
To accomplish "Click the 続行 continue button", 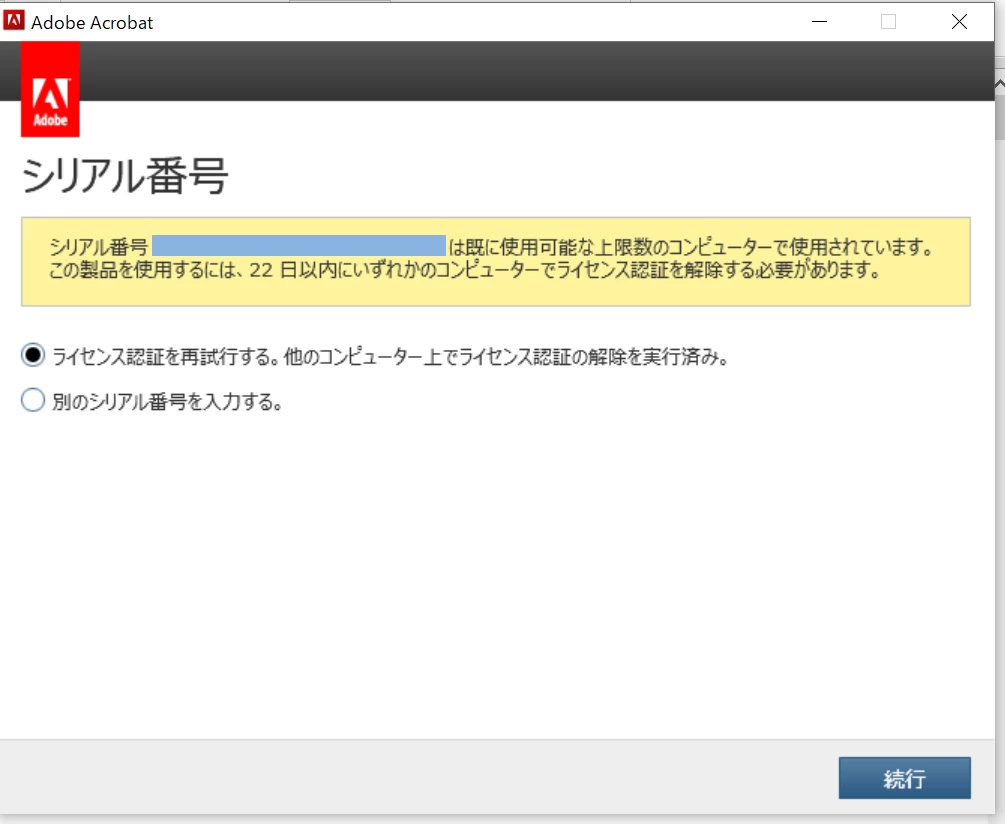I will (904, 778).
